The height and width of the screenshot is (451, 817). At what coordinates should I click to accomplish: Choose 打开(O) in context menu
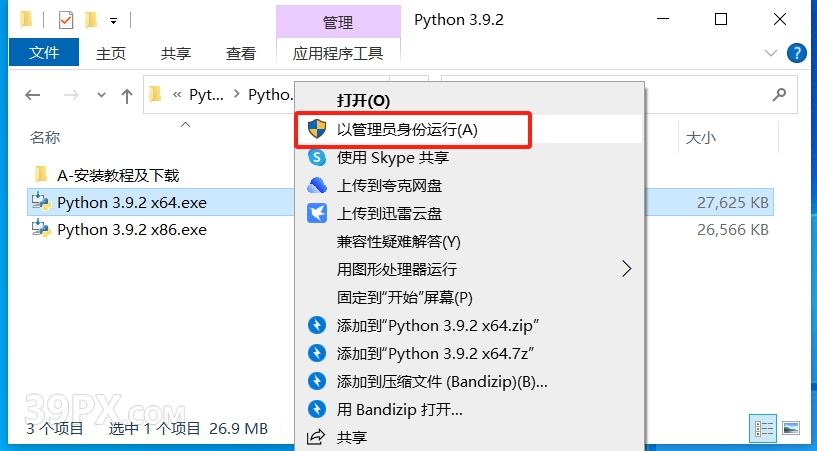click(x=469, y=101)
